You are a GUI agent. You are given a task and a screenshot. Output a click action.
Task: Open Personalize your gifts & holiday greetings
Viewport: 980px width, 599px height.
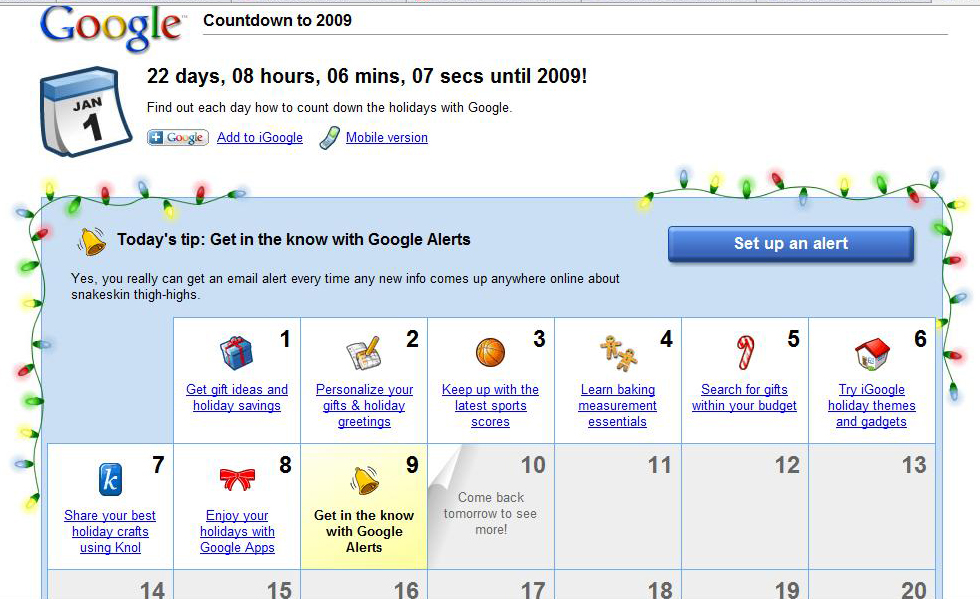tap(364, 405)
